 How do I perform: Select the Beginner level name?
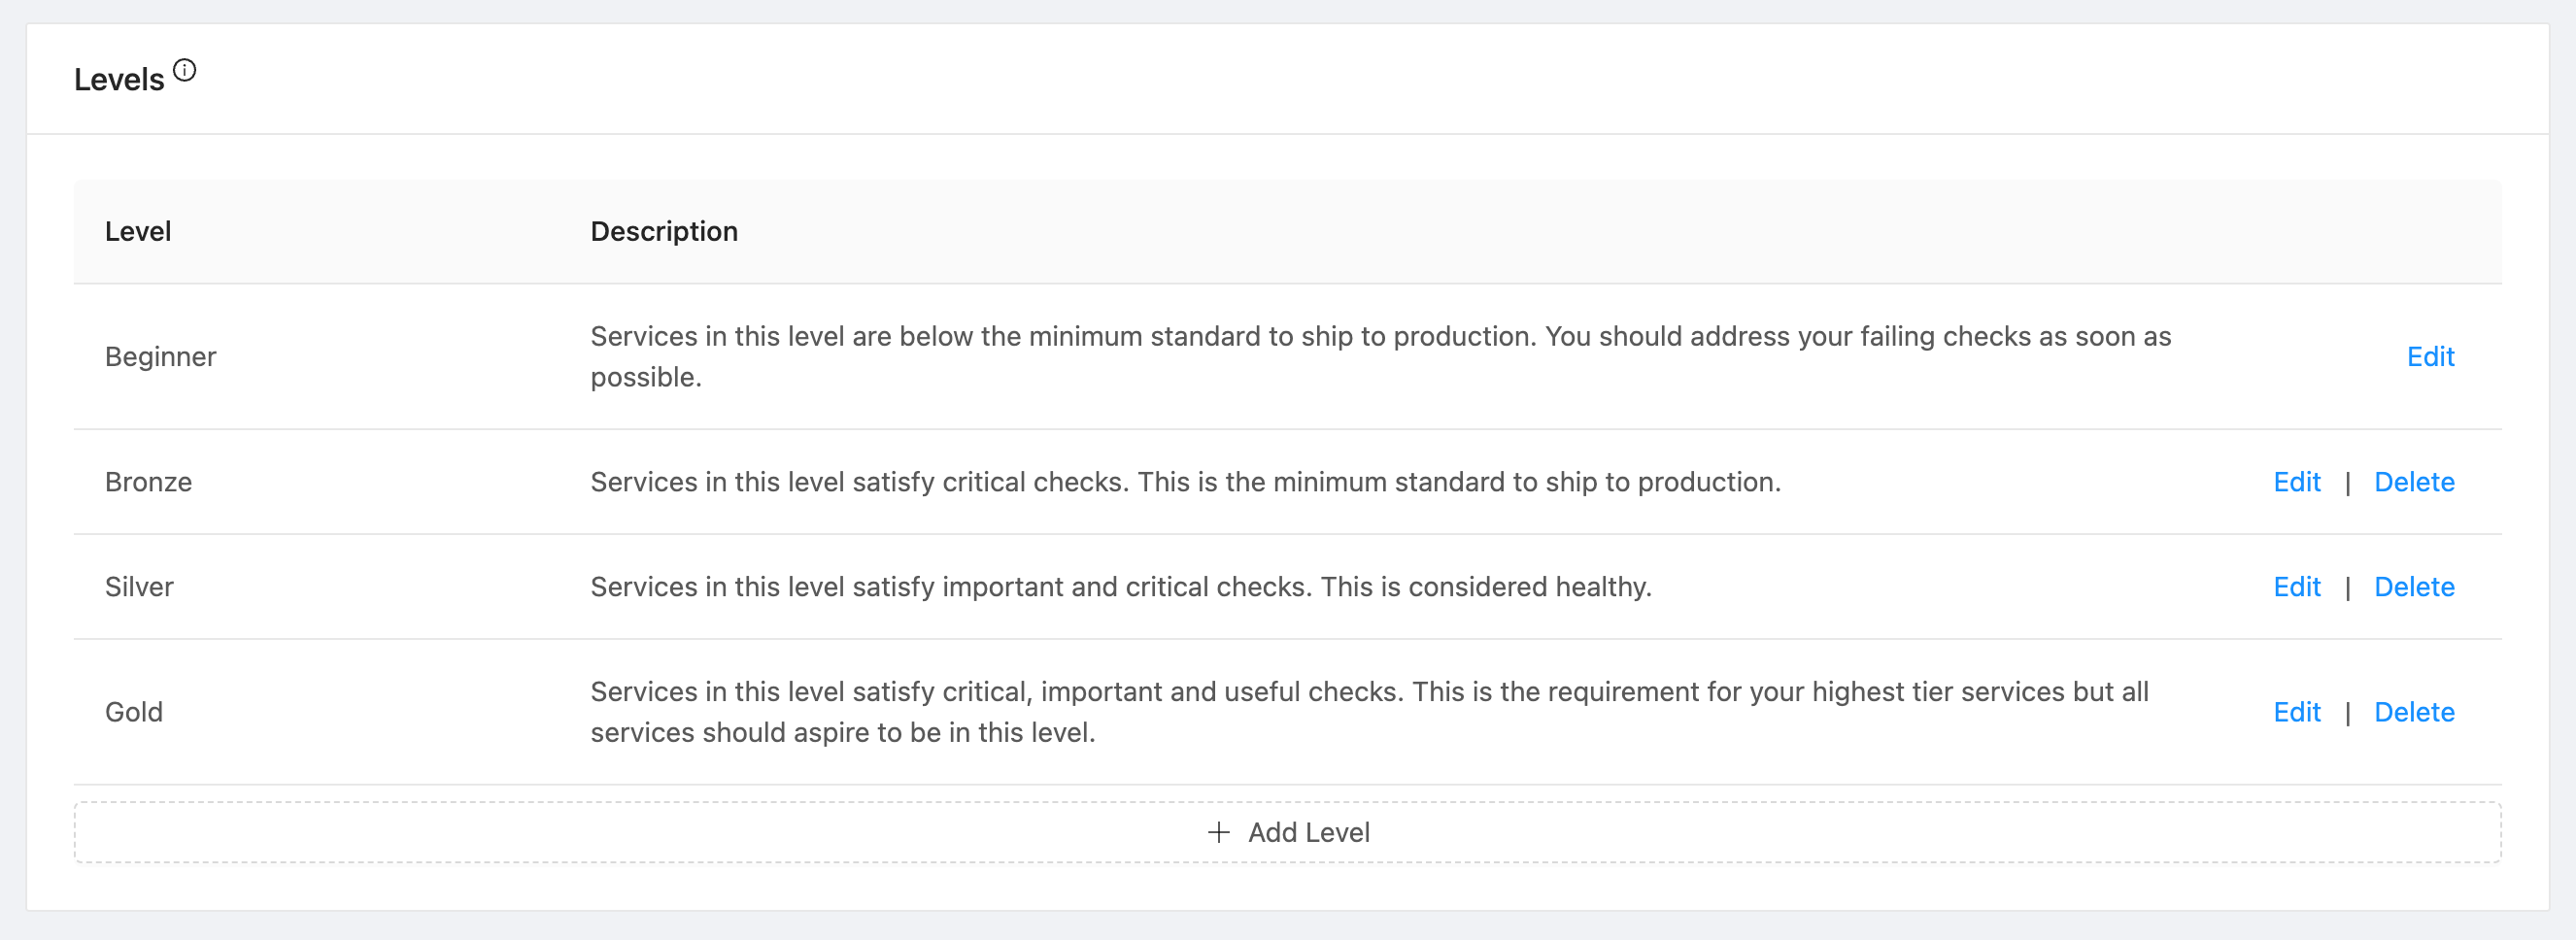point(160,357)
